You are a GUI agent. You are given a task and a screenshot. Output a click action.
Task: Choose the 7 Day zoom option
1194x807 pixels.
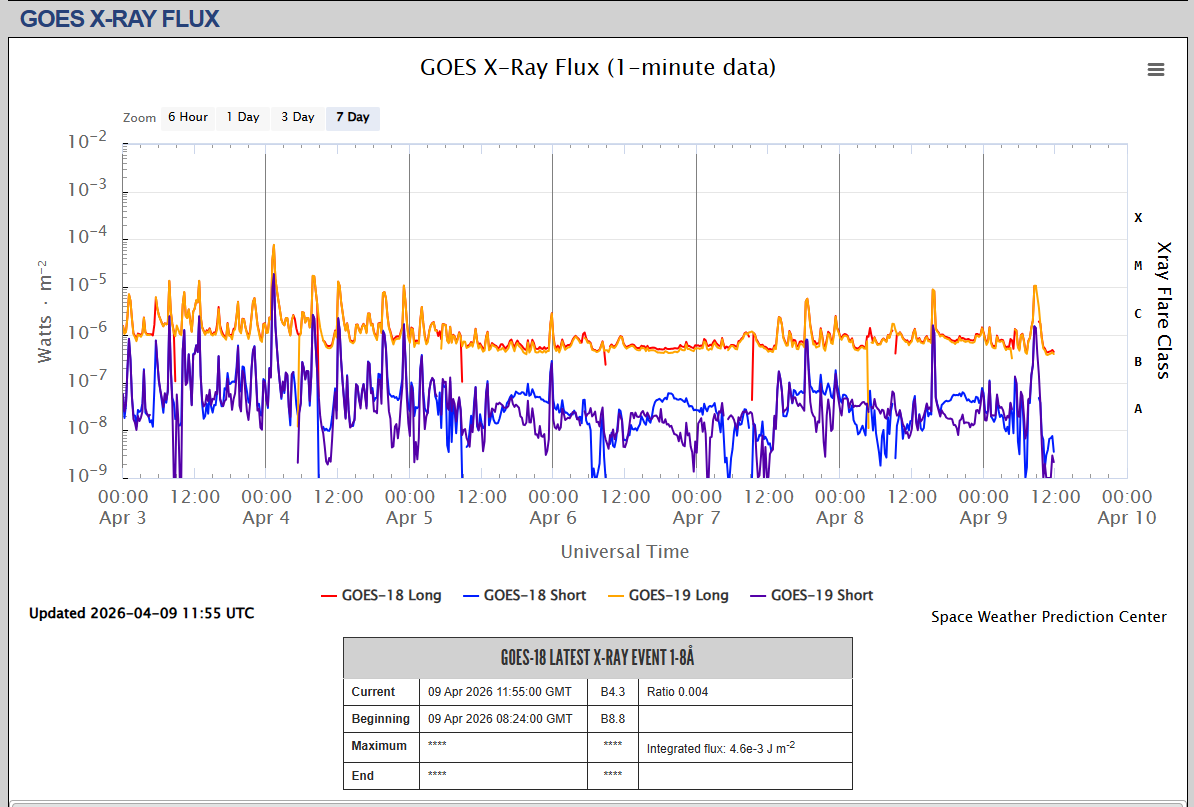click(x=353, y=117)
